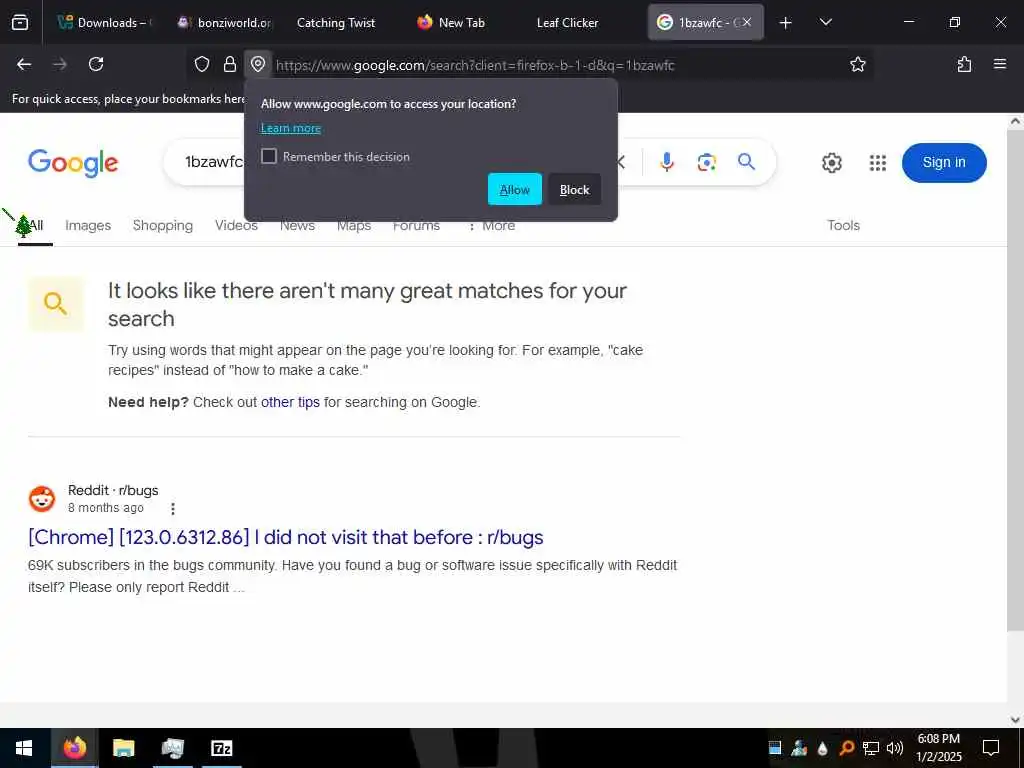This screenshot has width=1024, height=768.
Task: Open the search Tools option
Action: coord(843,225)
